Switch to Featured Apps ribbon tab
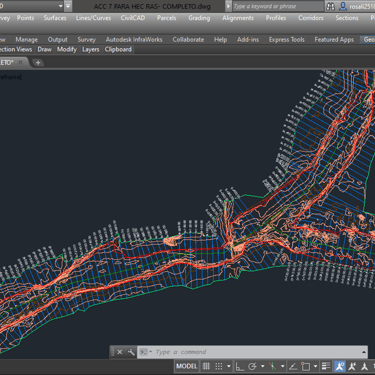The height and width of the screenshot is (375, 375). coord(334,40)
